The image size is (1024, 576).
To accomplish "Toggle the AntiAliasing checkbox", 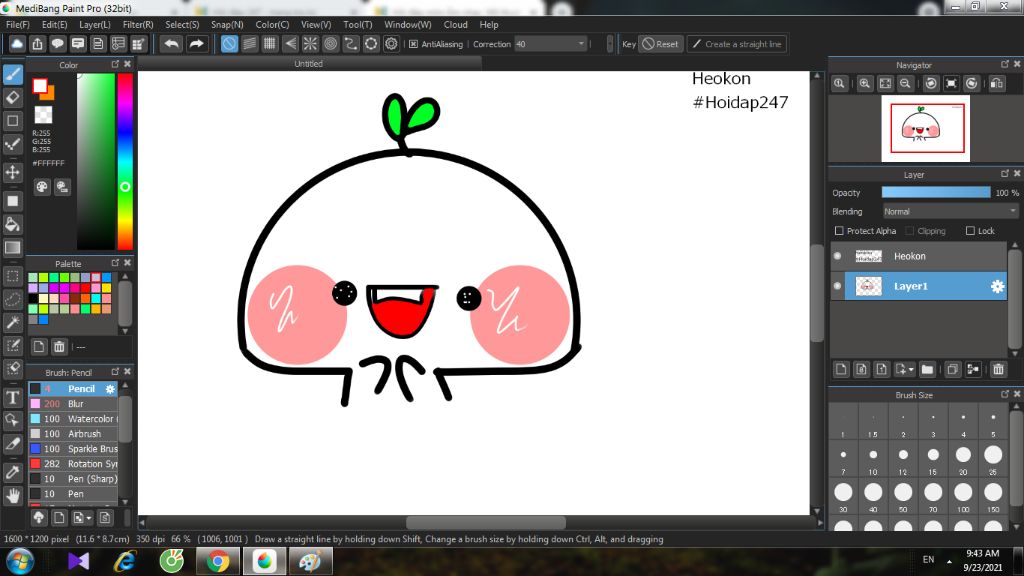I will point(413,44).
